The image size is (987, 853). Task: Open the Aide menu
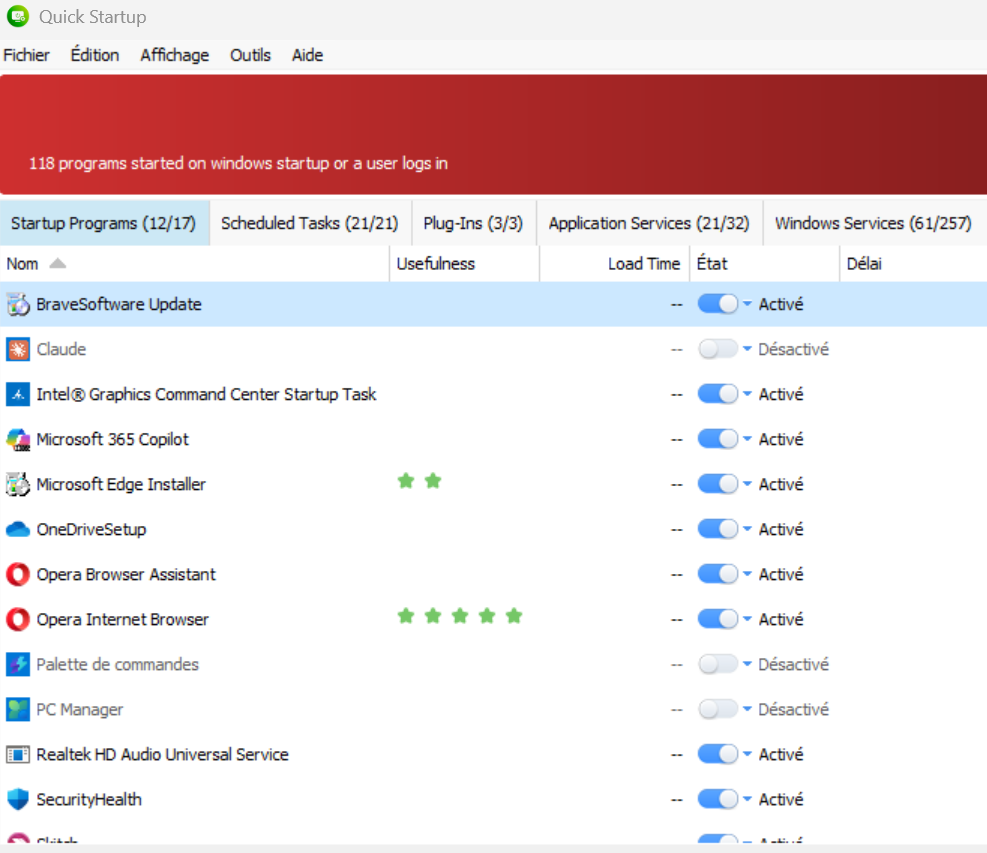click(307, 55)
